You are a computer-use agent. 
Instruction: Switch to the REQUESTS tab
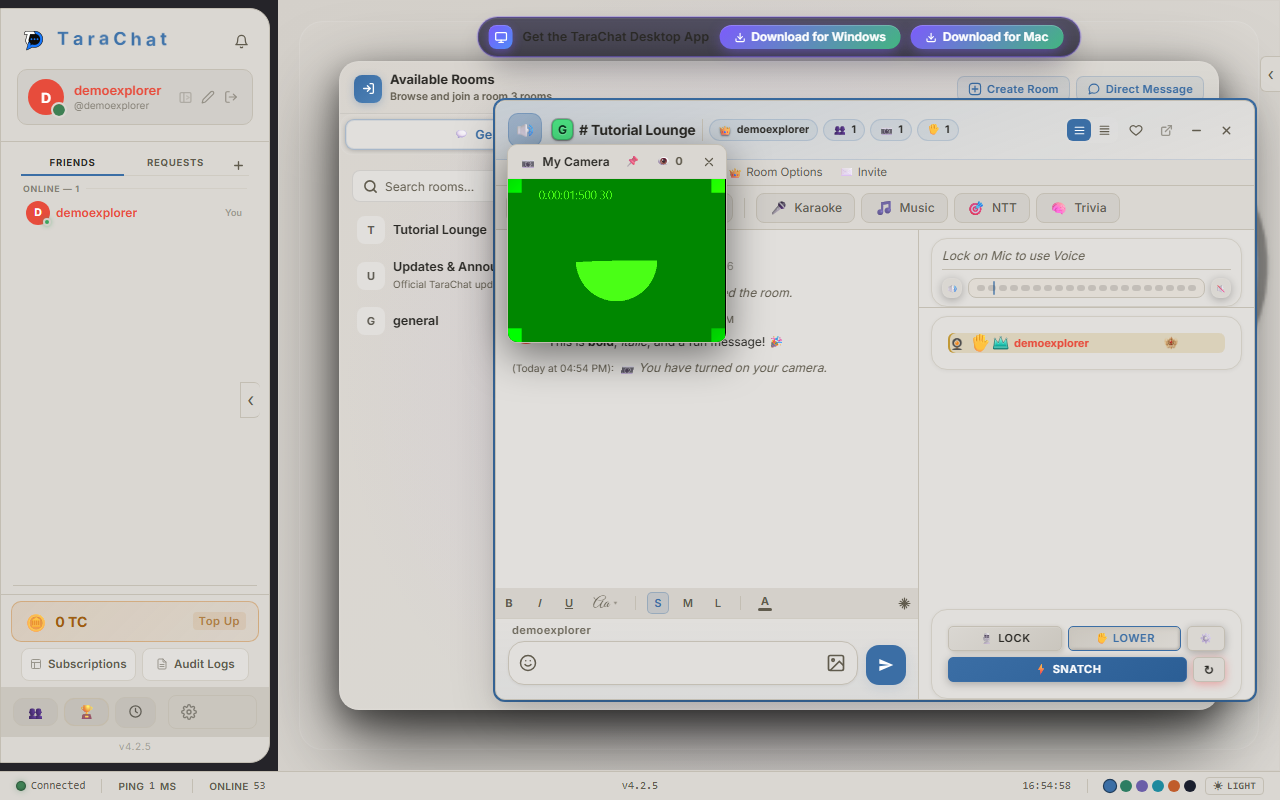pos(175,163)
